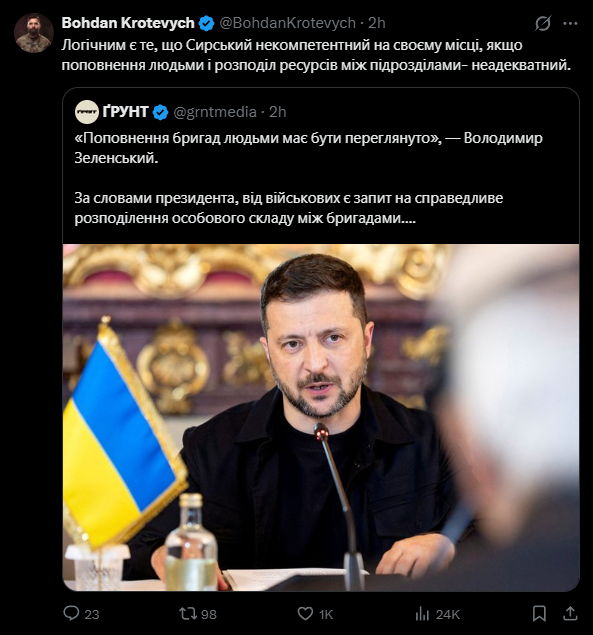Image resolution: width=593 pixels, height=635 pixels.
Task: Open the three-dot more options menu
Action: 570,23
